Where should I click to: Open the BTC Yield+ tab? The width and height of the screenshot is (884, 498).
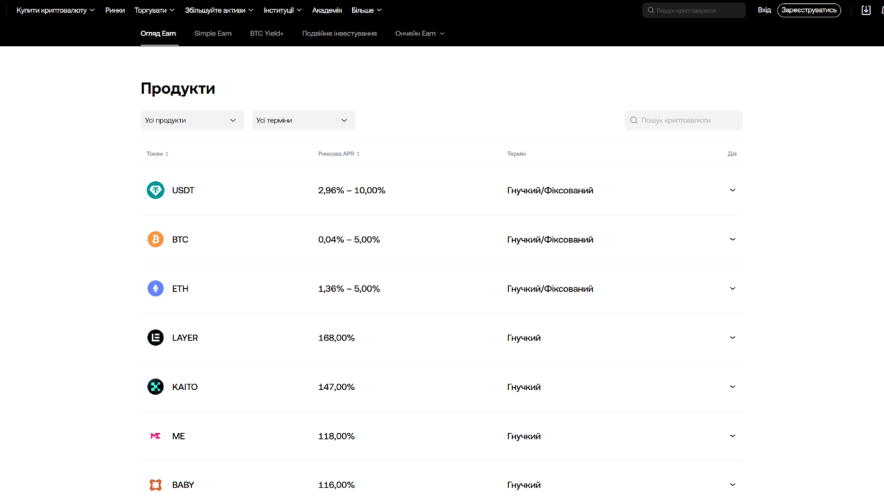click(x=266, y=33)
